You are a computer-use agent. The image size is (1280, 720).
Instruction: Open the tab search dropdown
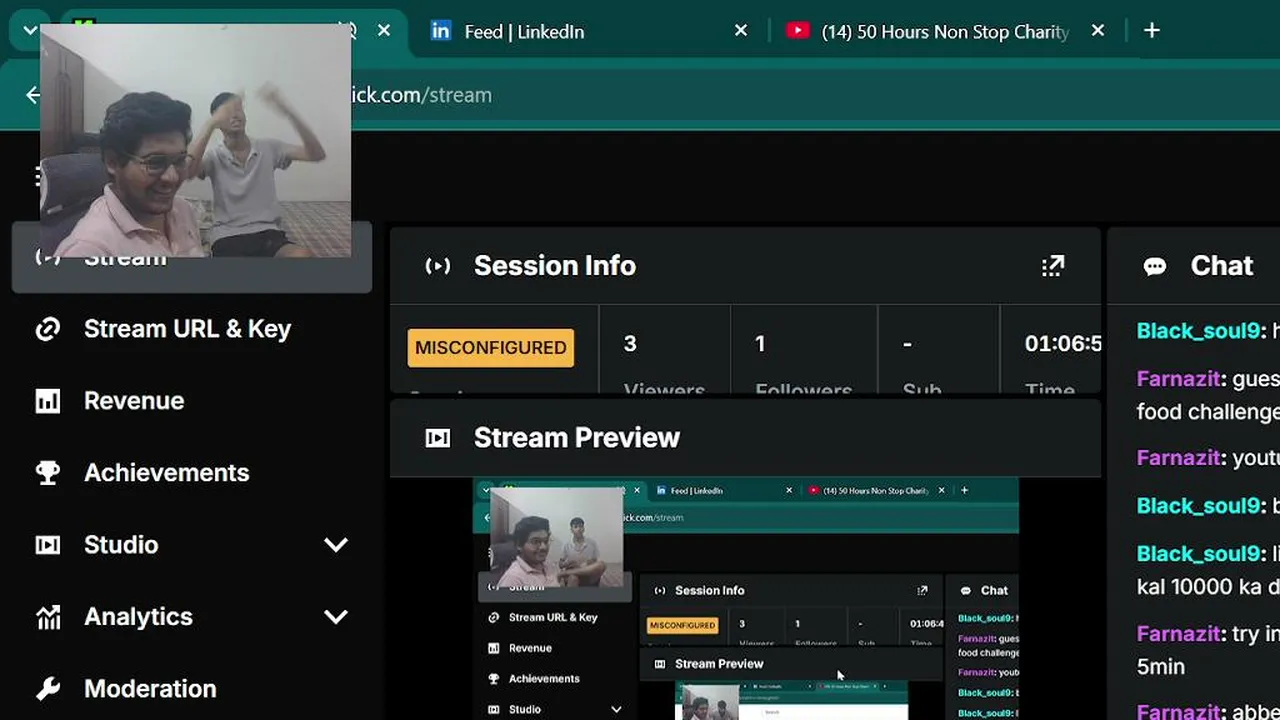[29, 31]
